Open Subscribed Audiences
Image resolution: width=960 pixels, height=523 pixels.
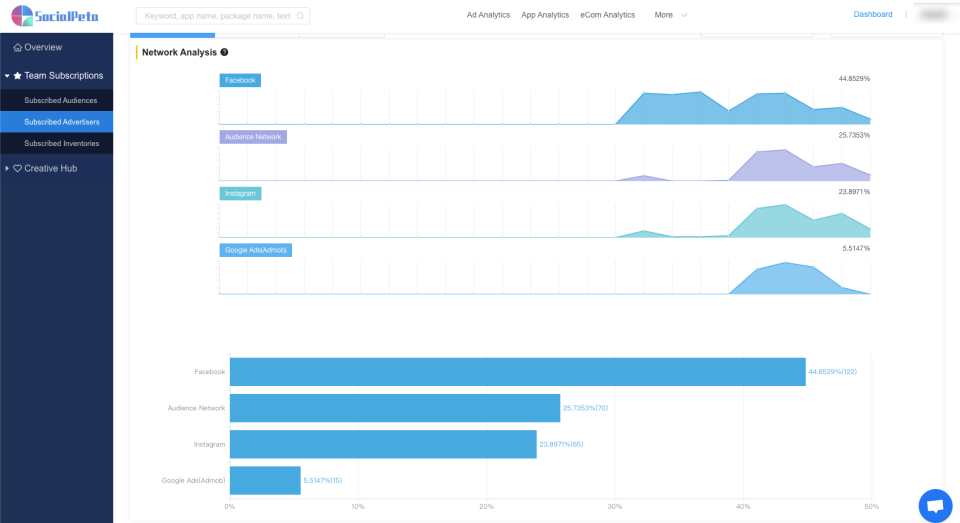click(56, 100)
